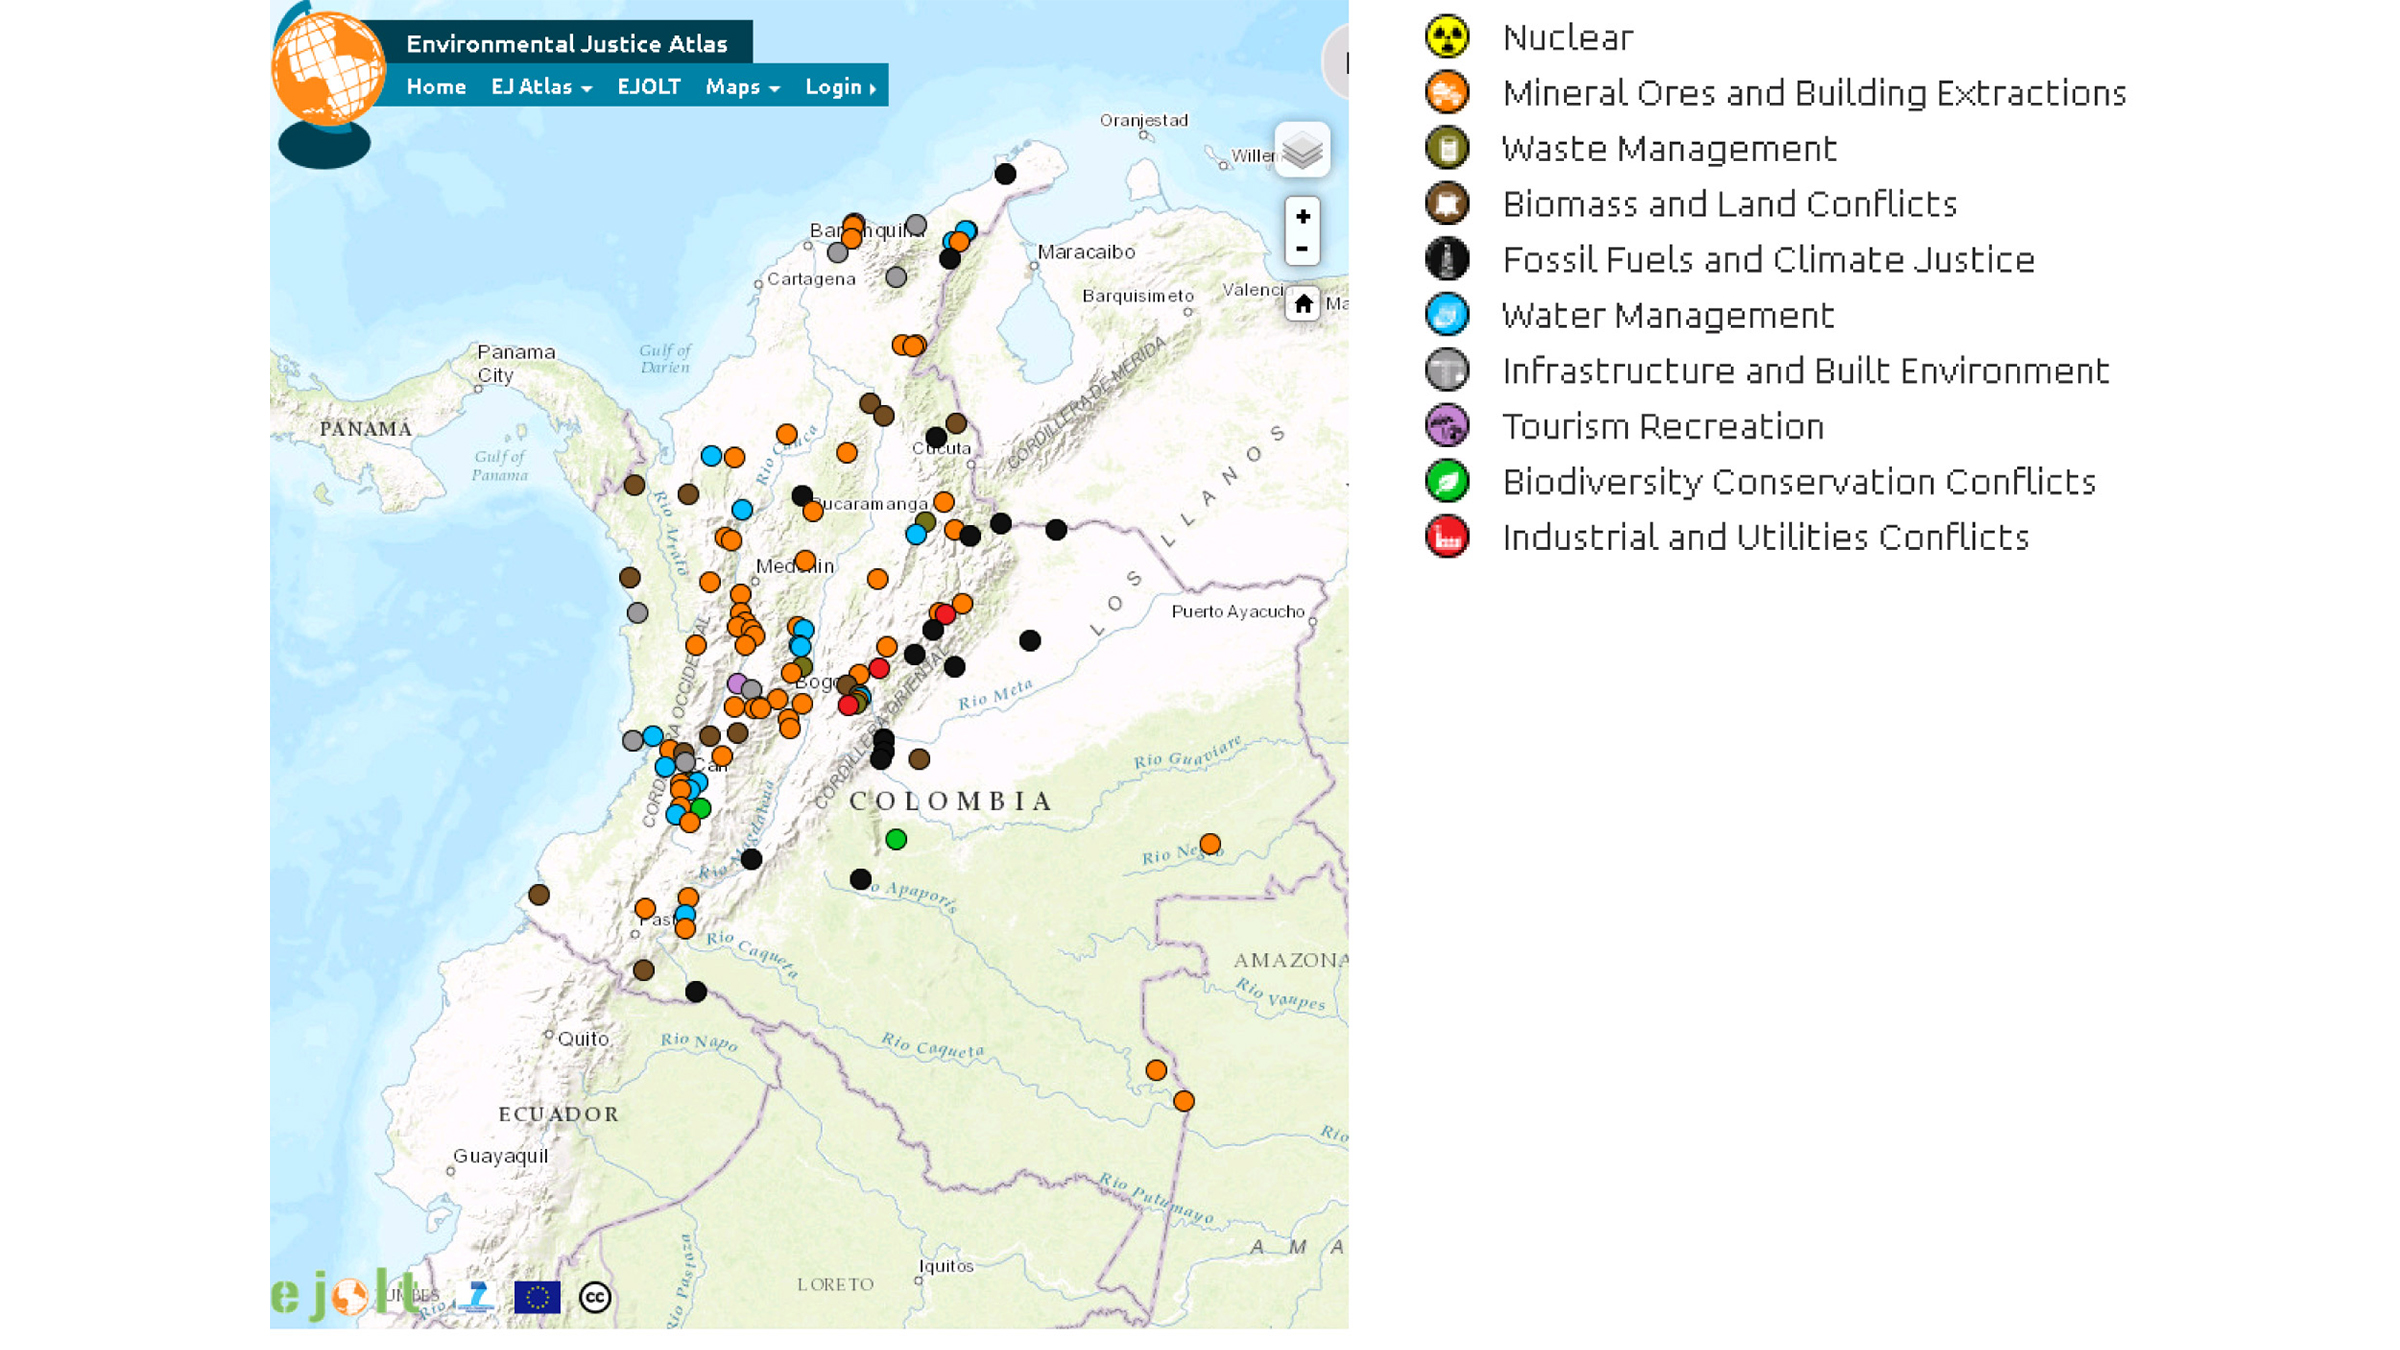Click the home icon to reset map view
The width and height of the screenshot is (2400, 1350).
click(1303, 303)
